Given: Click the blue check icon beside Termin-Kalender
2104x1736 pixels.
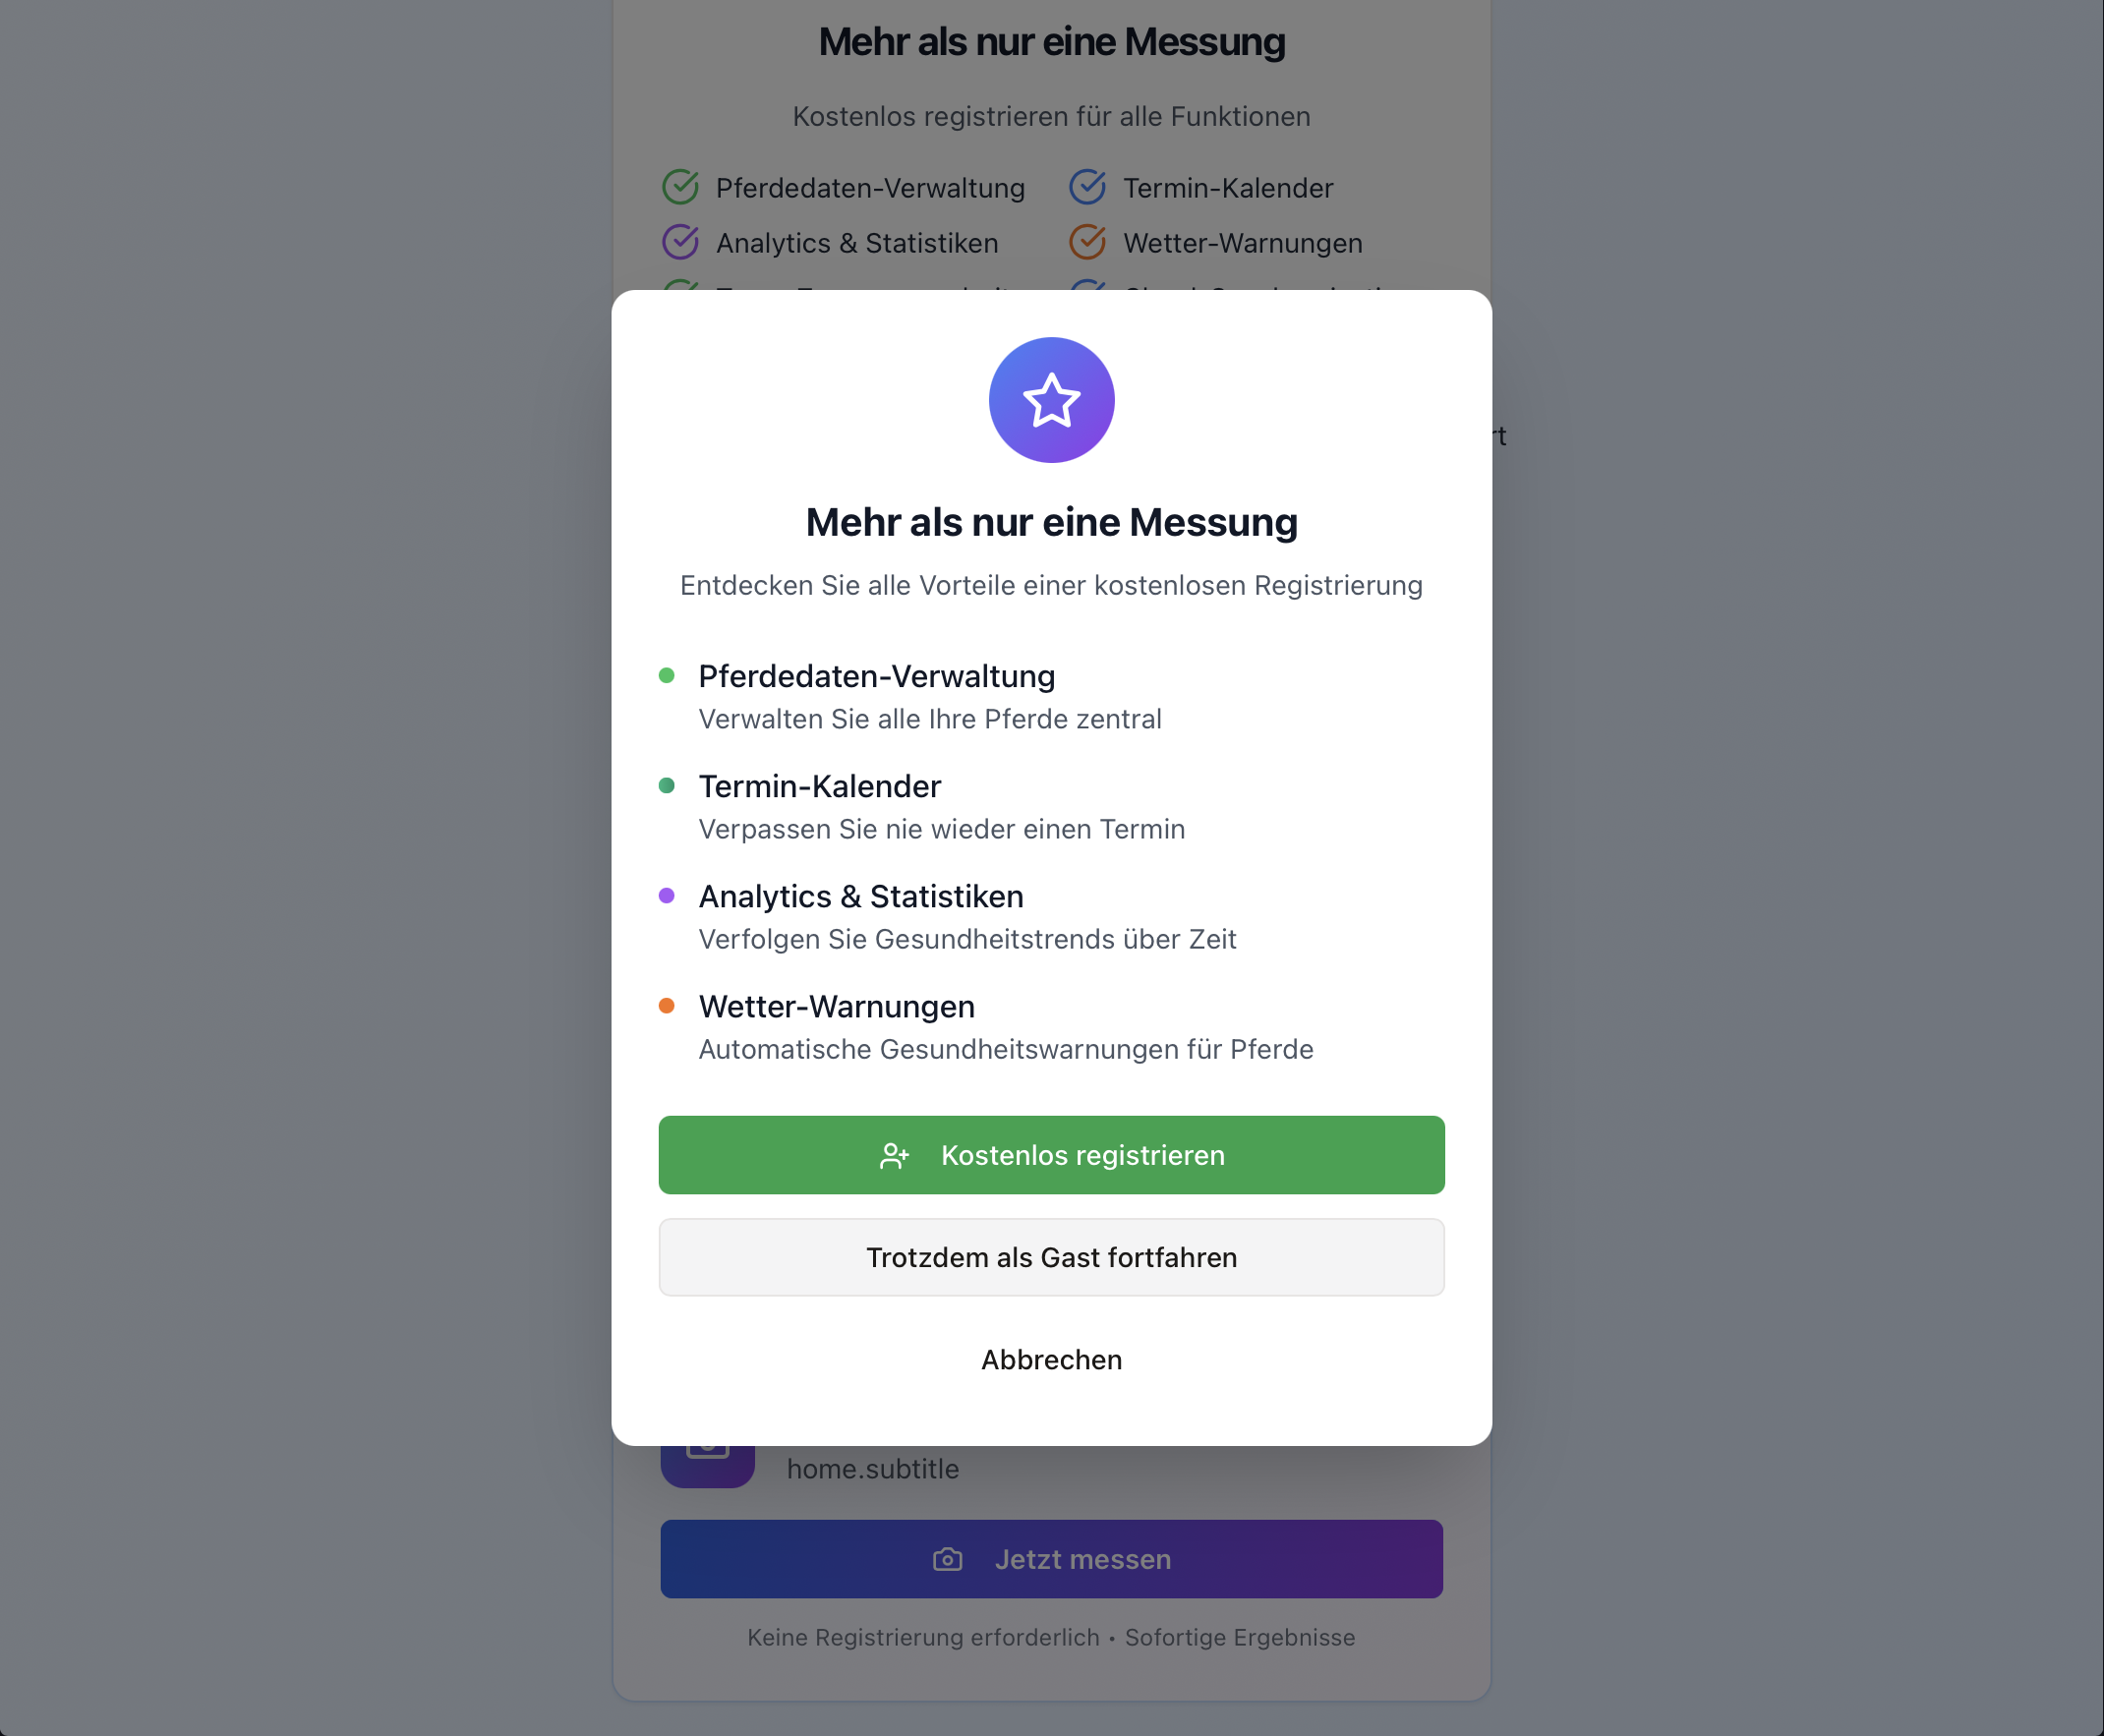Looking at the screenshot, I should coord(1087,187).
